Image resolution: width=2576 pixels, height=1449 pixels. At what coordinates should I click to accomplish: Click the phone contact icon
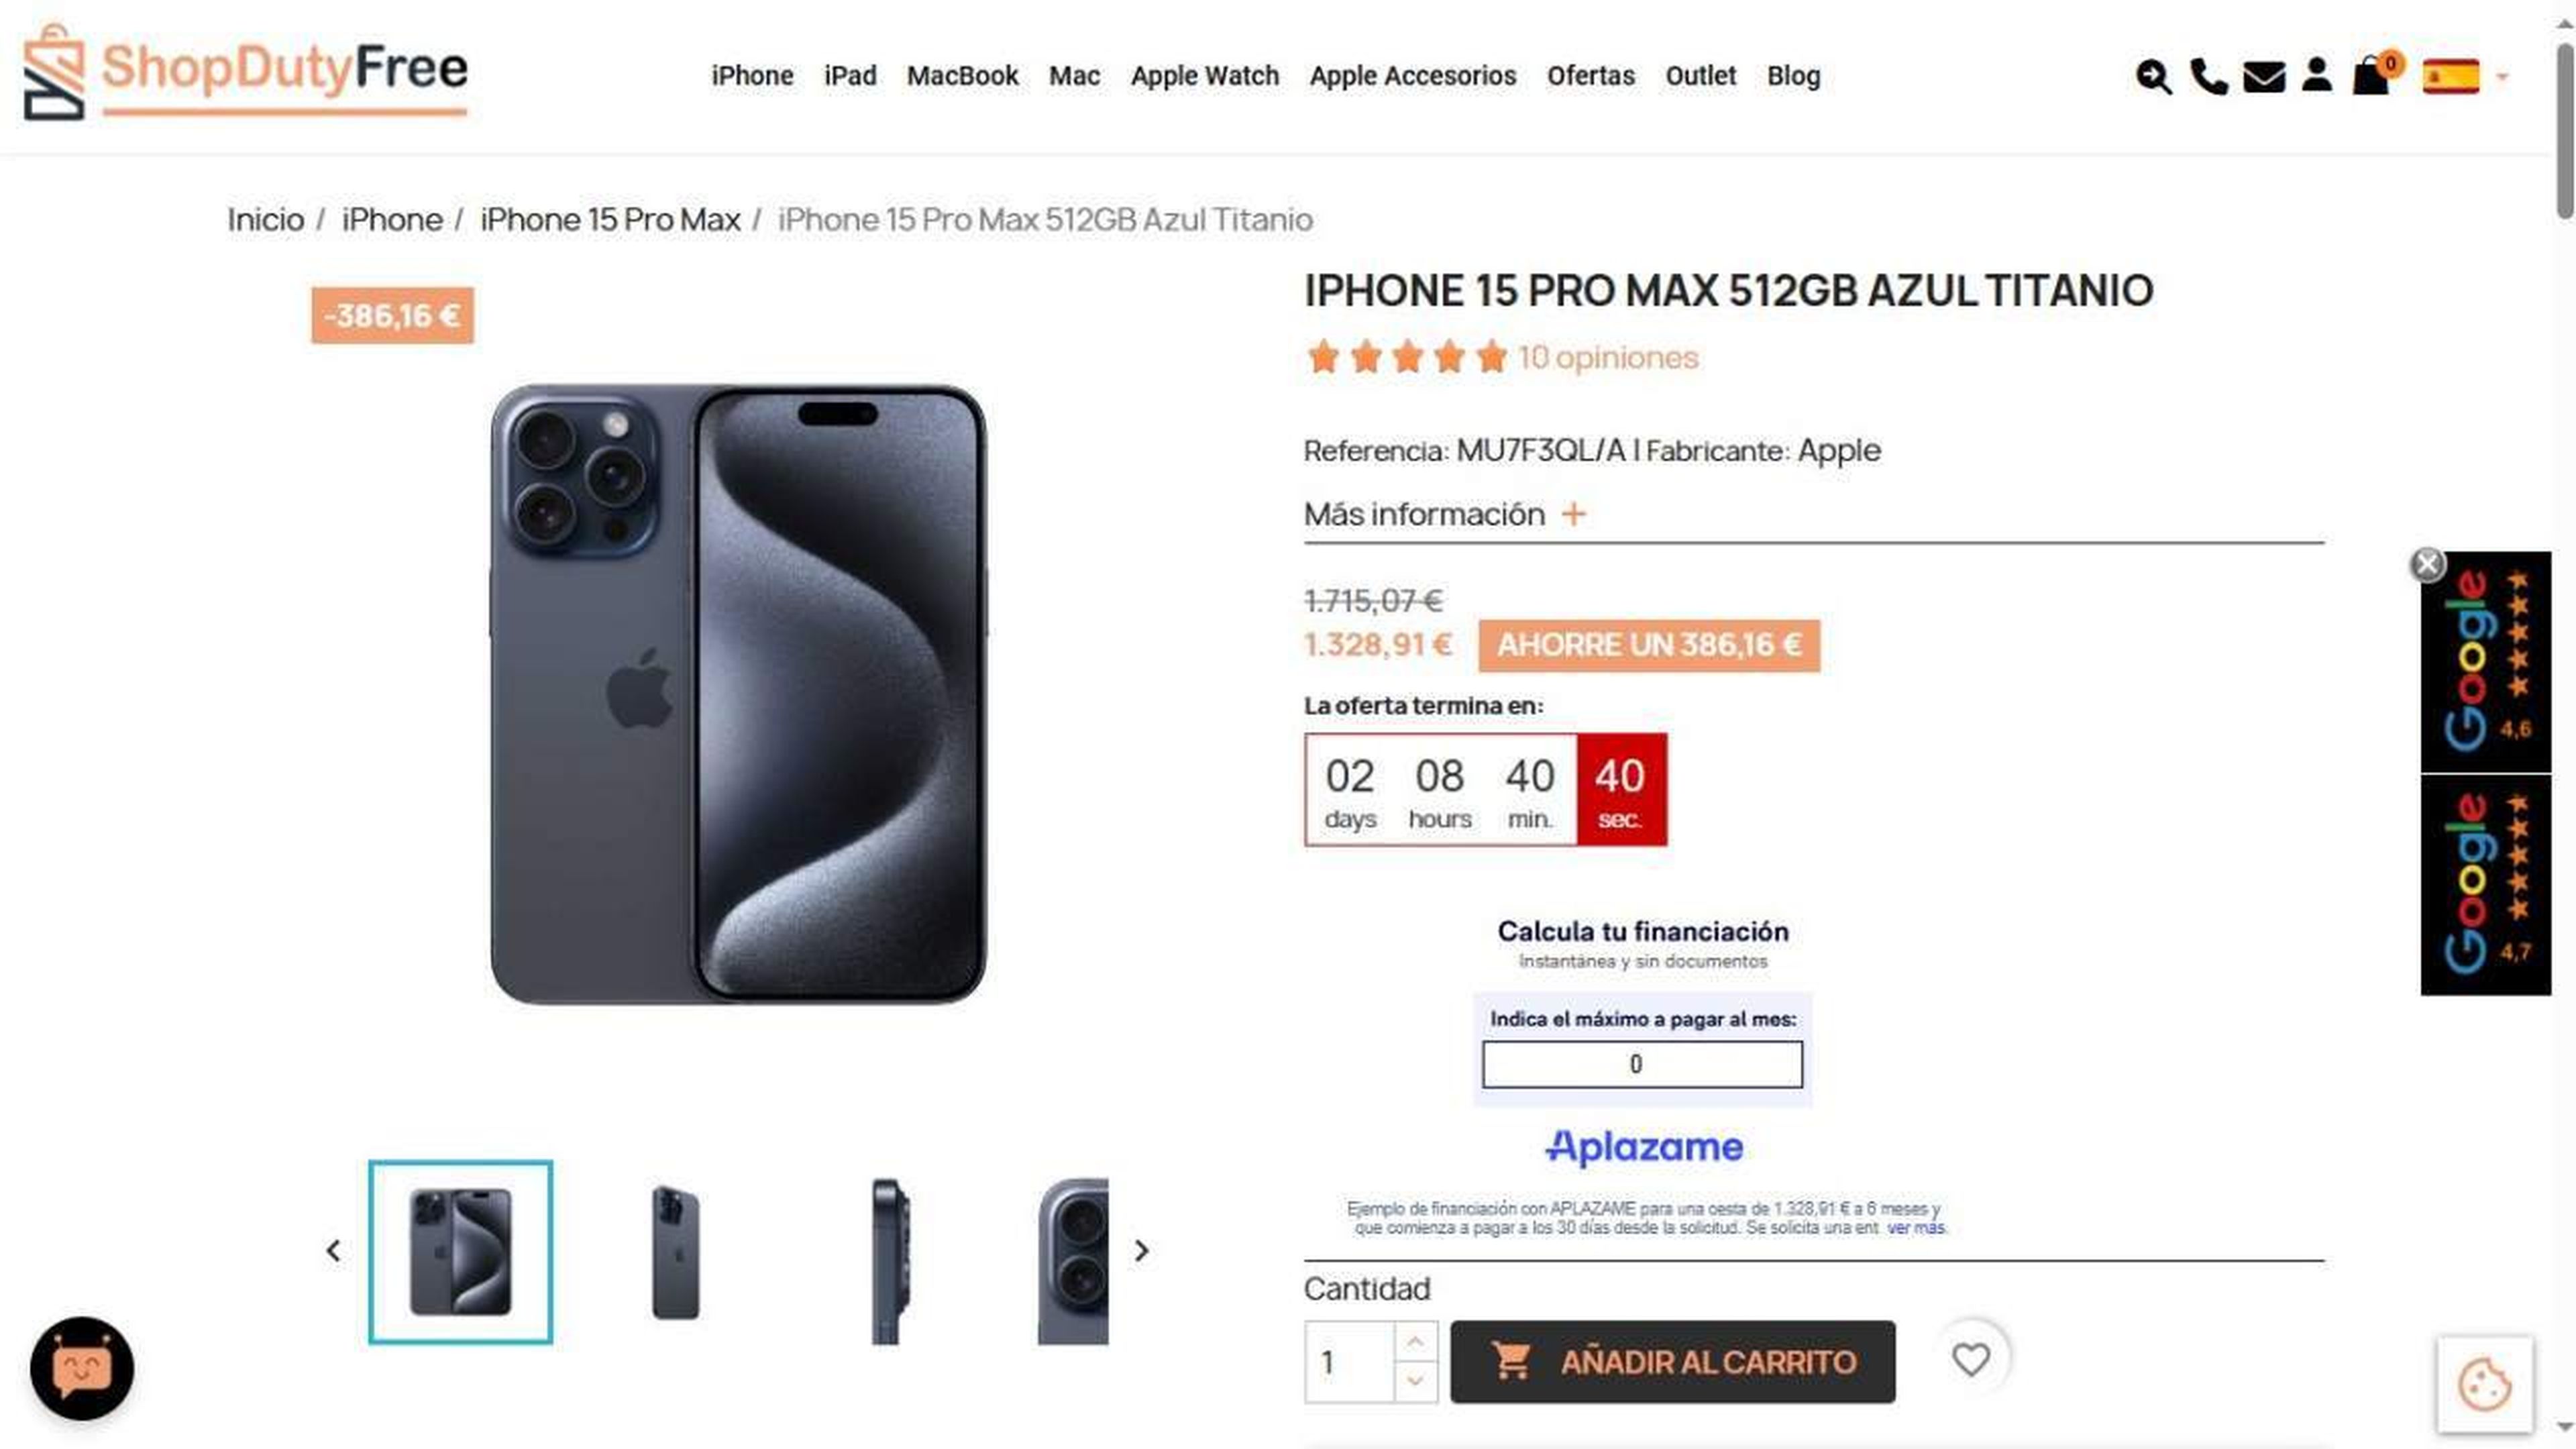pos(2208,77)
